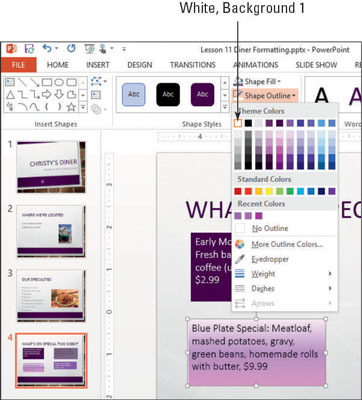Select the Isosceles Triangle shape
Image resolution: width=362 pixels, height=400 pixels.
pyautogui.click(x=10, y=95)
